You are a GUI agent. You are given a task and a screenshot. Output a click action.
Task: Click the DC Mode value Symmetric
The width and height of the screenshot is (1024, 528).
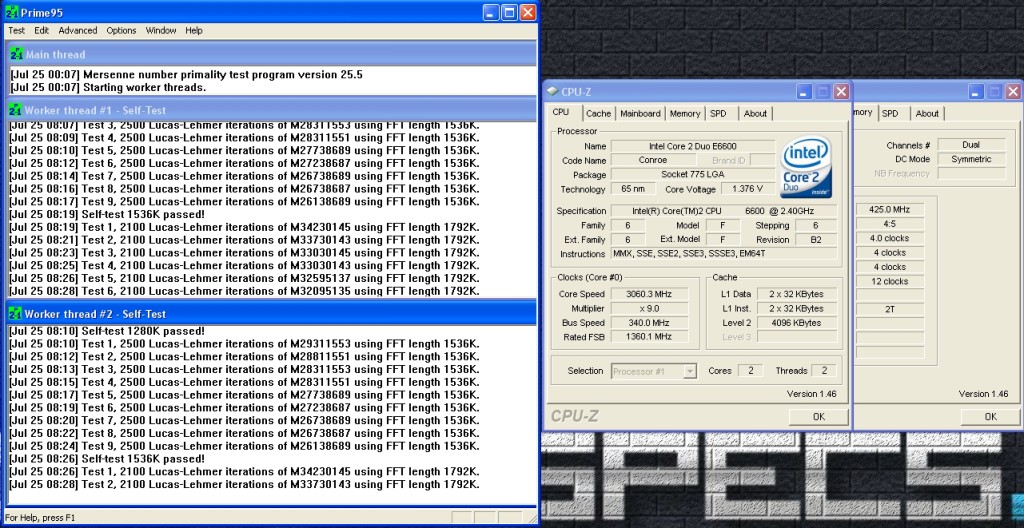971,159
